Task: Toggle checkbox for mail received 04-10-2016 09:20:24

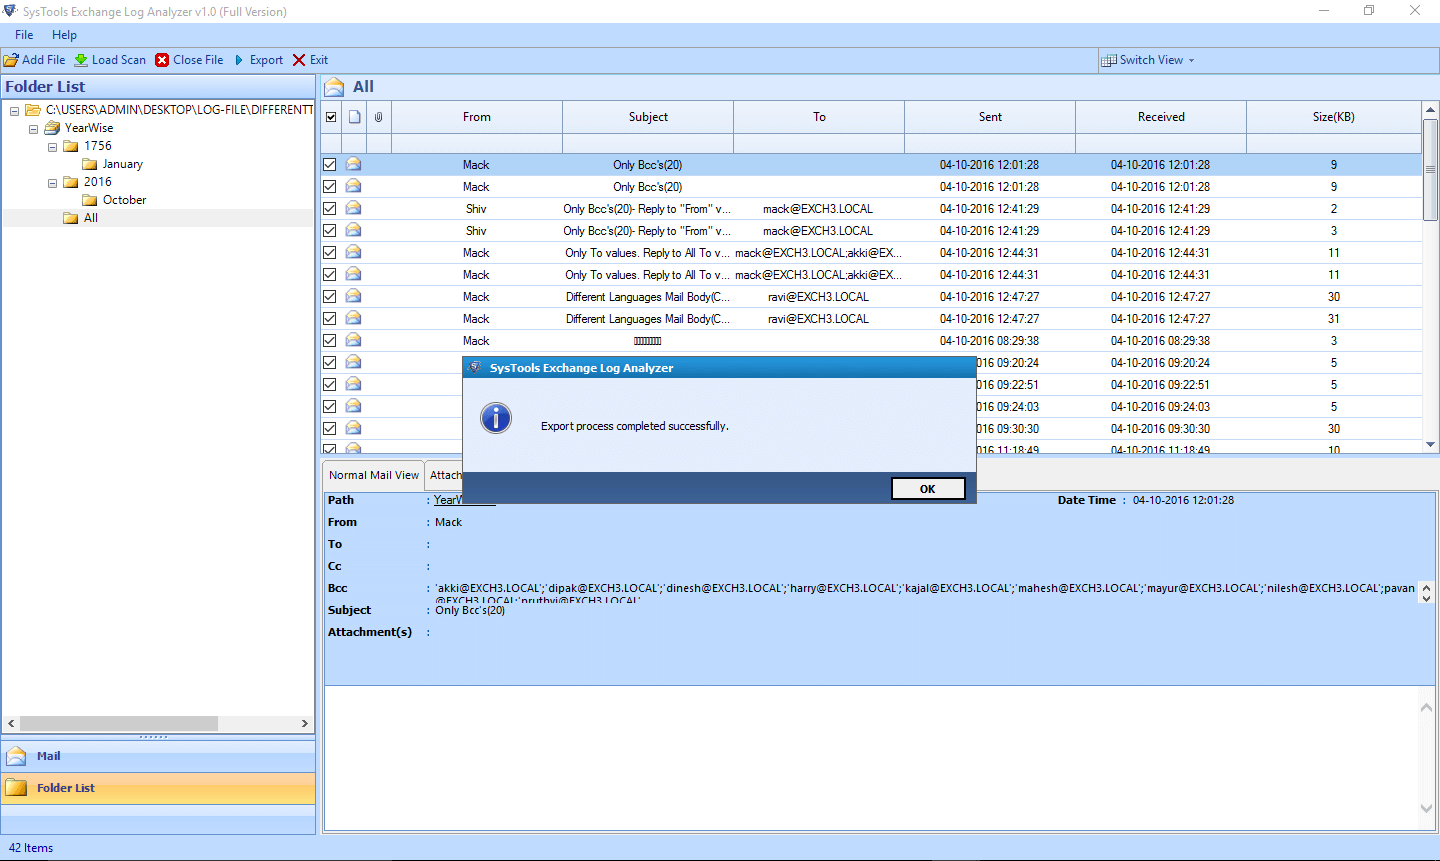Action: tap(329, 363)
